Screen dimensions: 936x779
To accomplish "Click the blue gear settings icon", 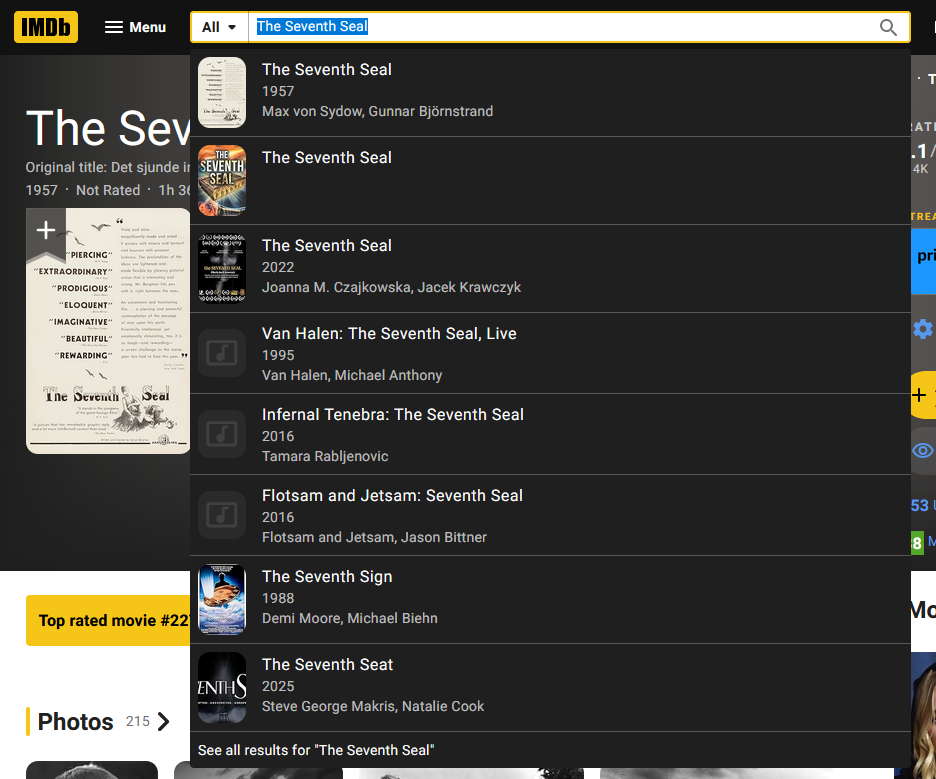I will (923, 329).
